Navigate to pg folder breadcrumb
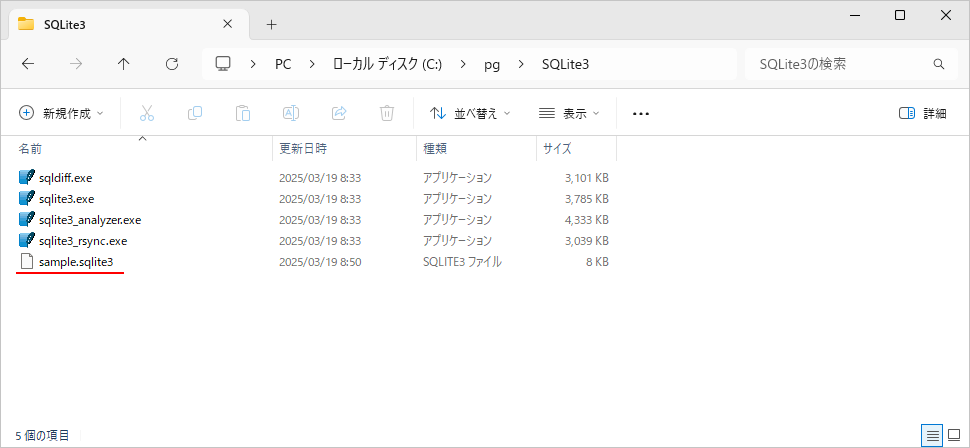This screenshot has height=448, width=970. pos(492,65)
